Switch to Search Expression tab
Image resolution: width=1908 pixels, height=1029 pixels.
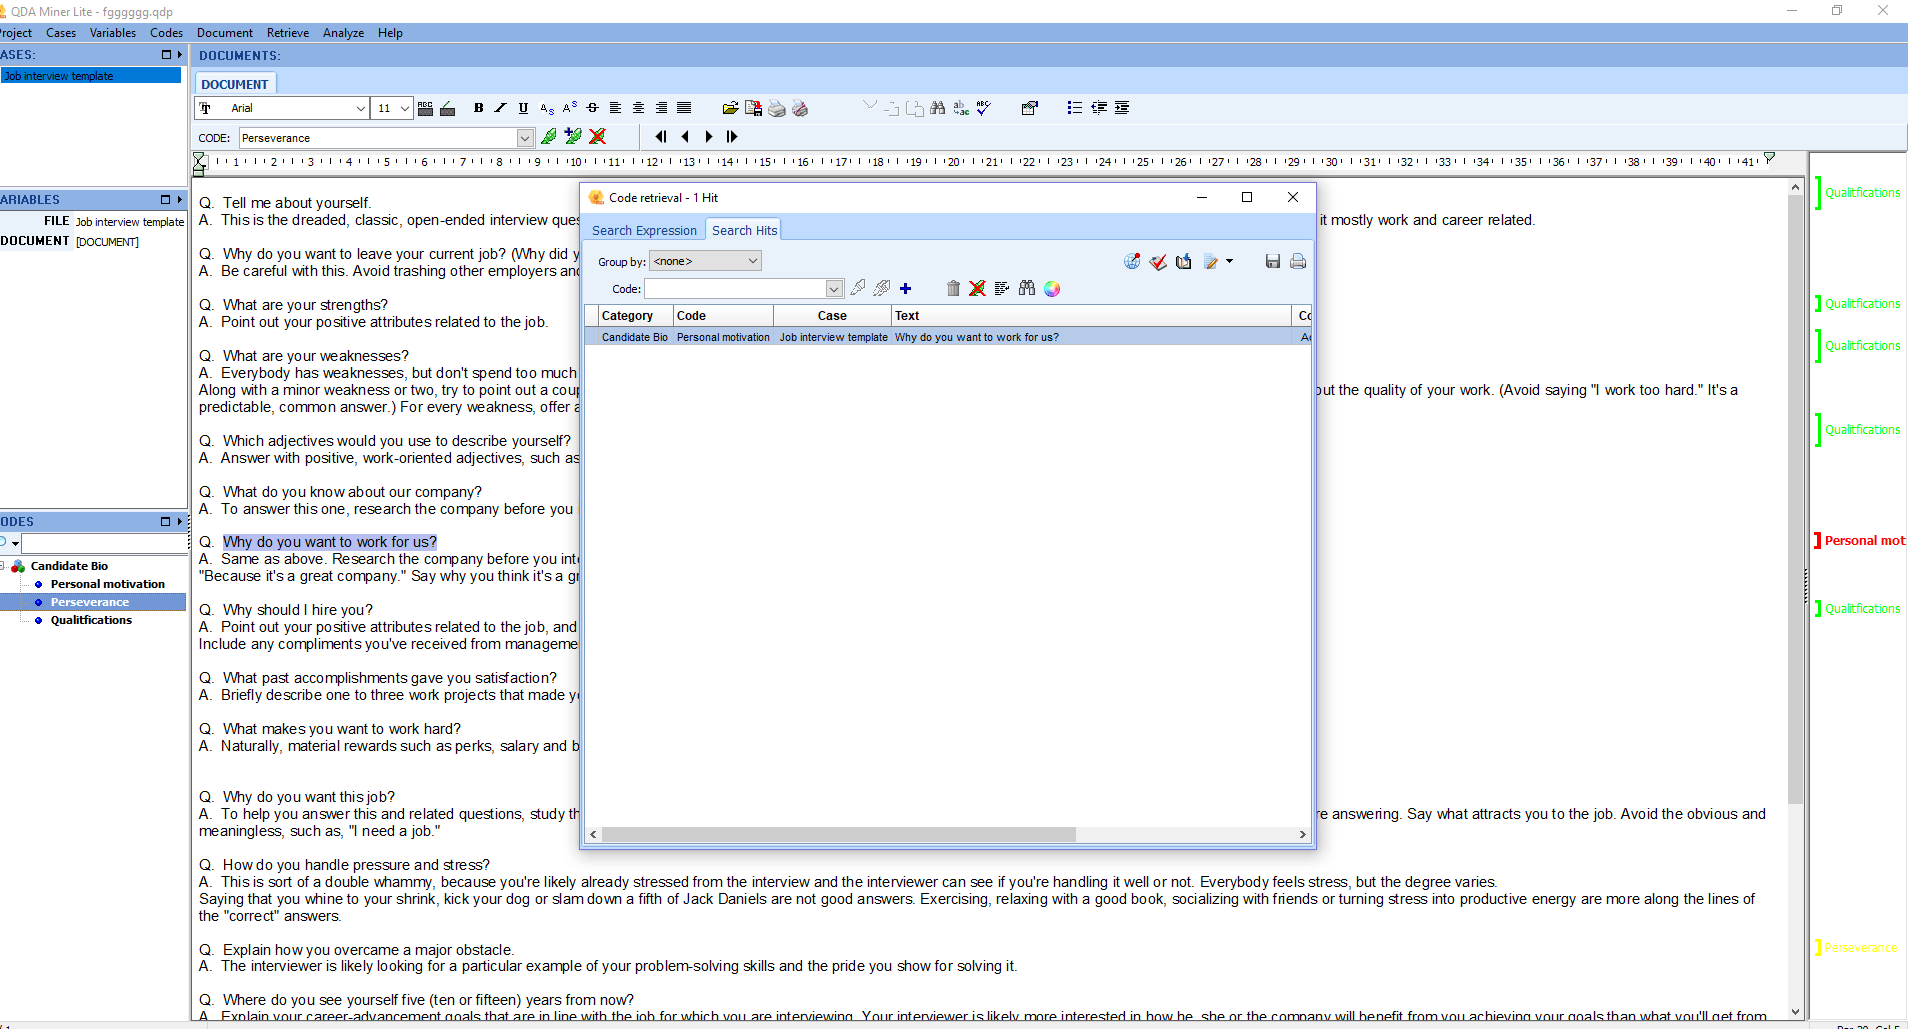coord(644,231)
